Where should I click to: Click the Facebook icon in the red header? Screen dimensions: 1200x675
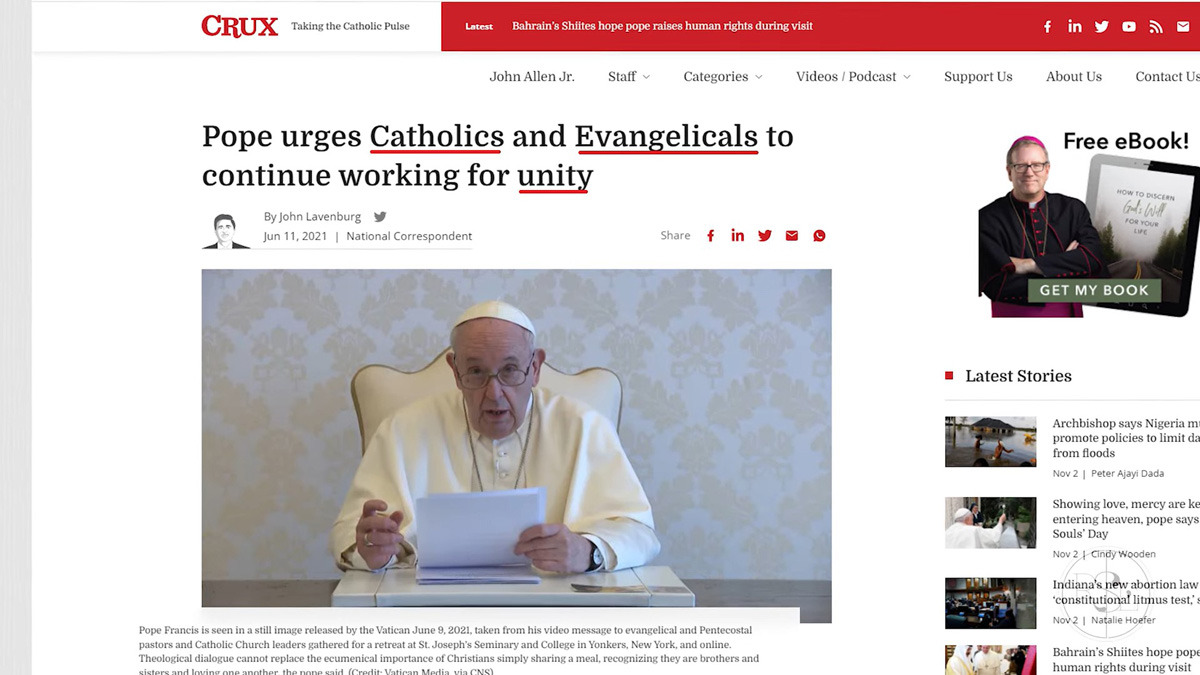point(1047,27)
